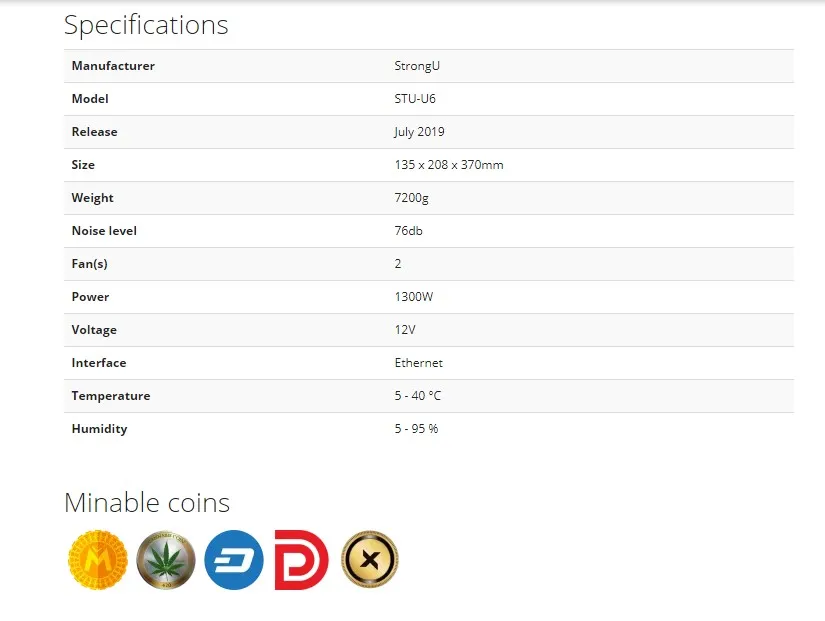Click the STU-U6 model value
This screenshot has height=621, width=825.
pos(415,99)
